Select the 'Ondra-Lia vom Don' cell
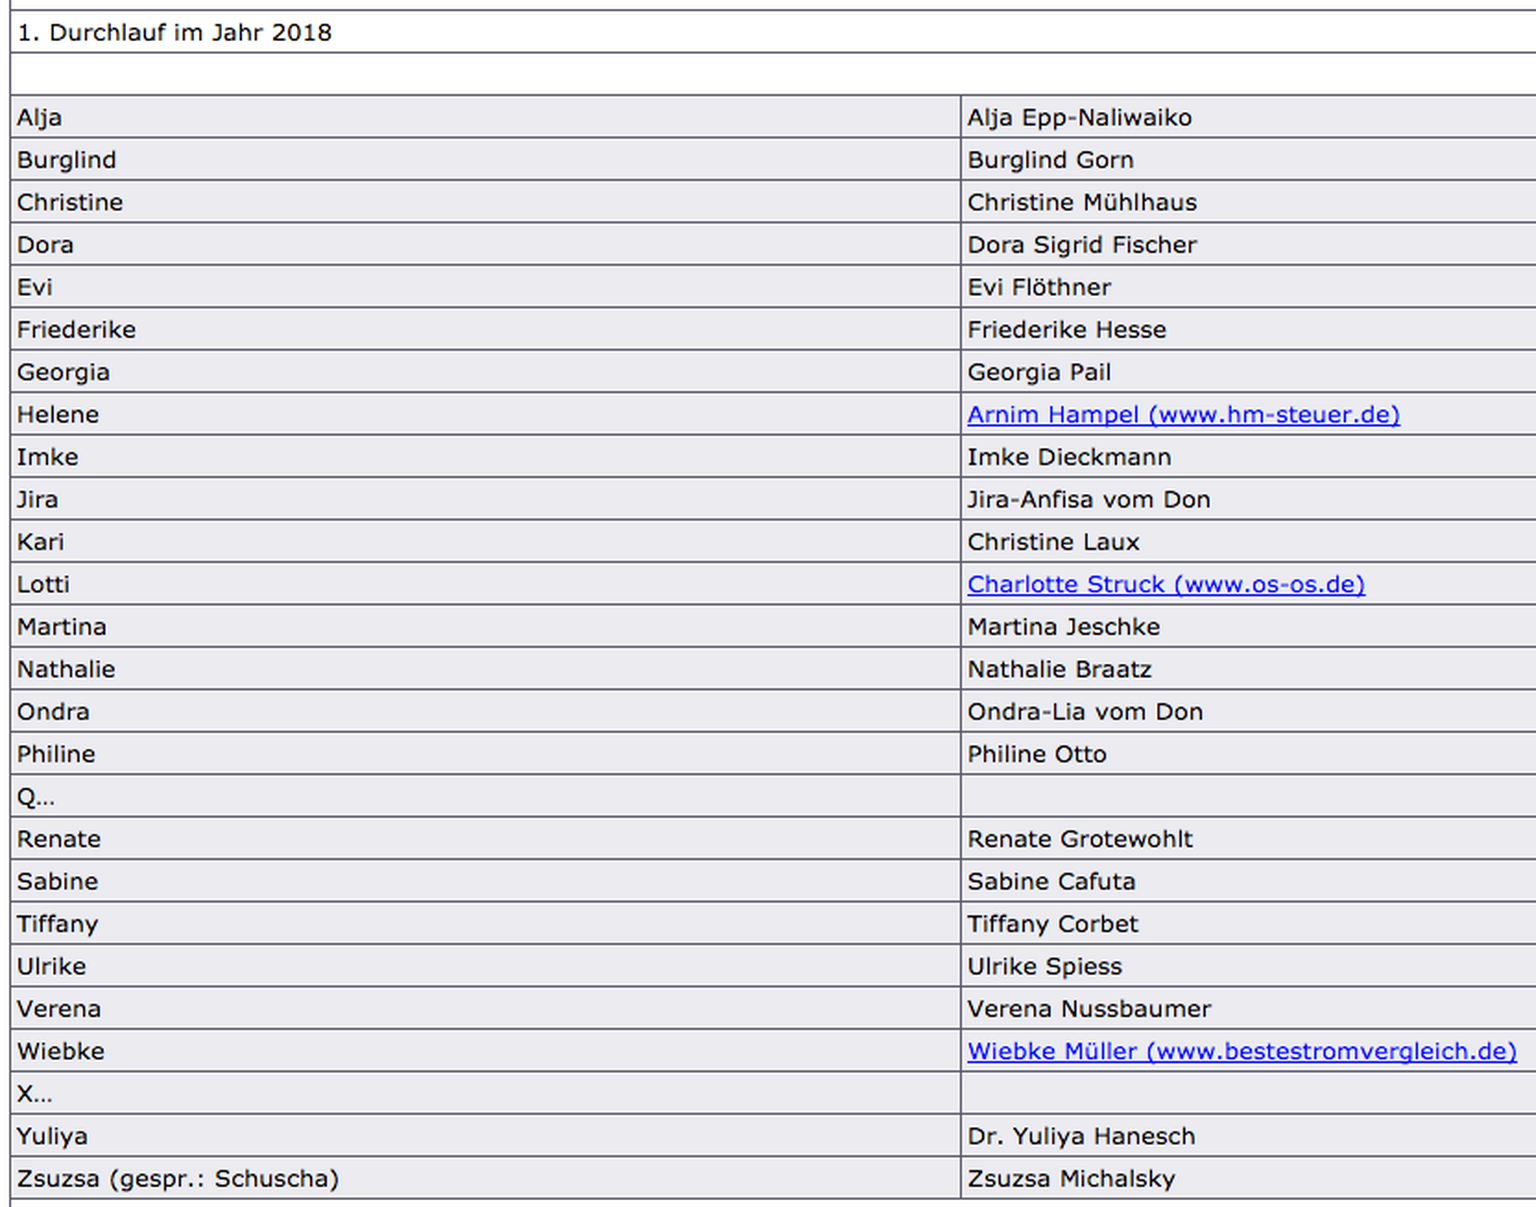1536x1207 pixels. [x=1084, y=712]
